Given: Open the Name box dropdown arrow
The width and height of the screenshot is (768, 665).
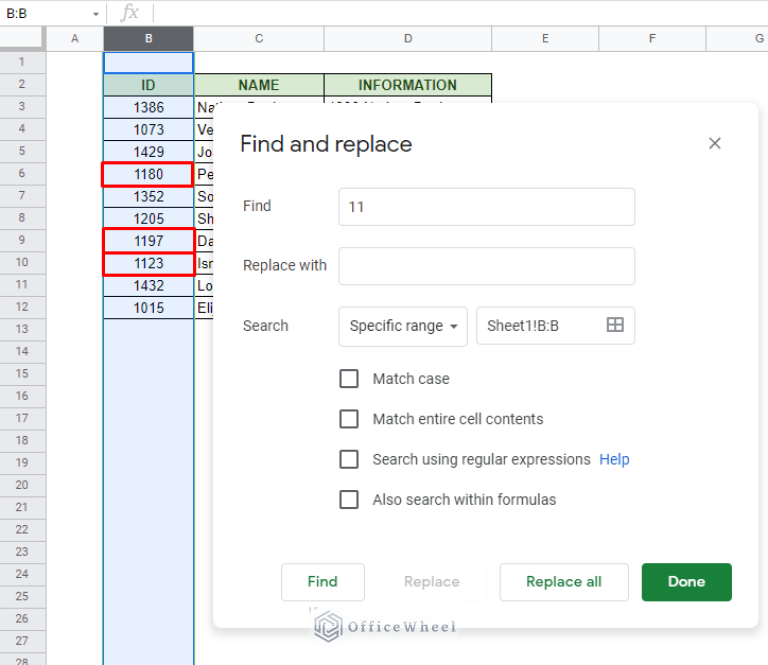Looking at the screenshot, I should coord(96,14).
